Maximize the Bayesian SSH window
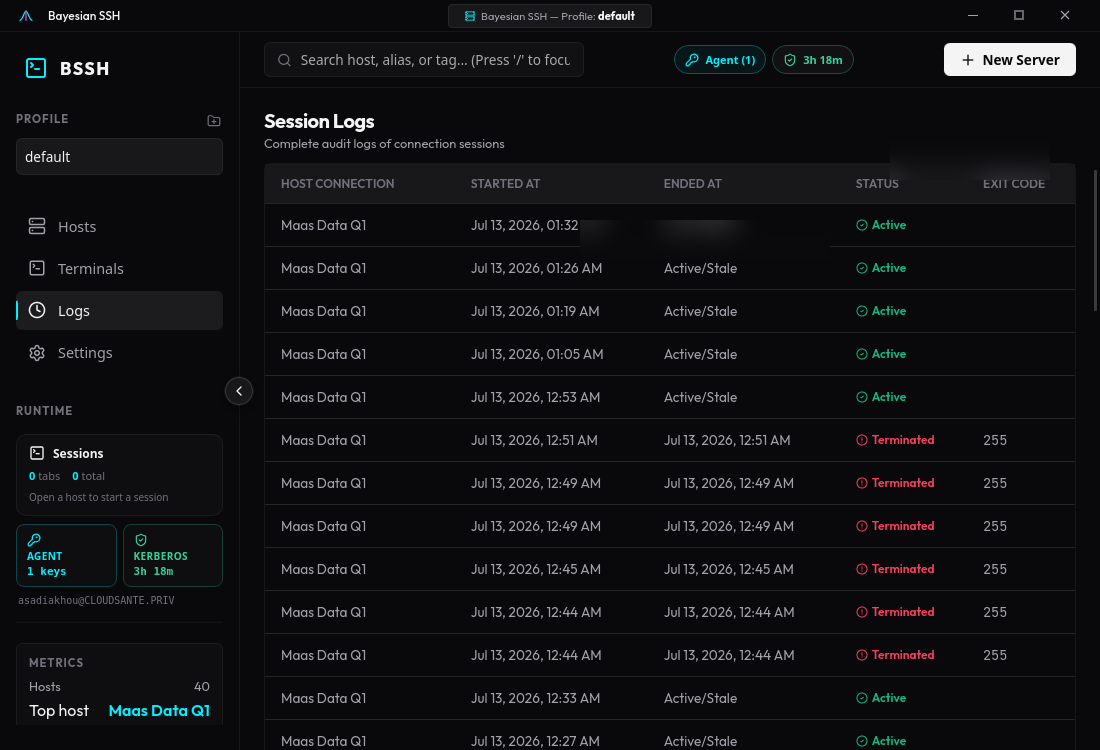 1019,15
